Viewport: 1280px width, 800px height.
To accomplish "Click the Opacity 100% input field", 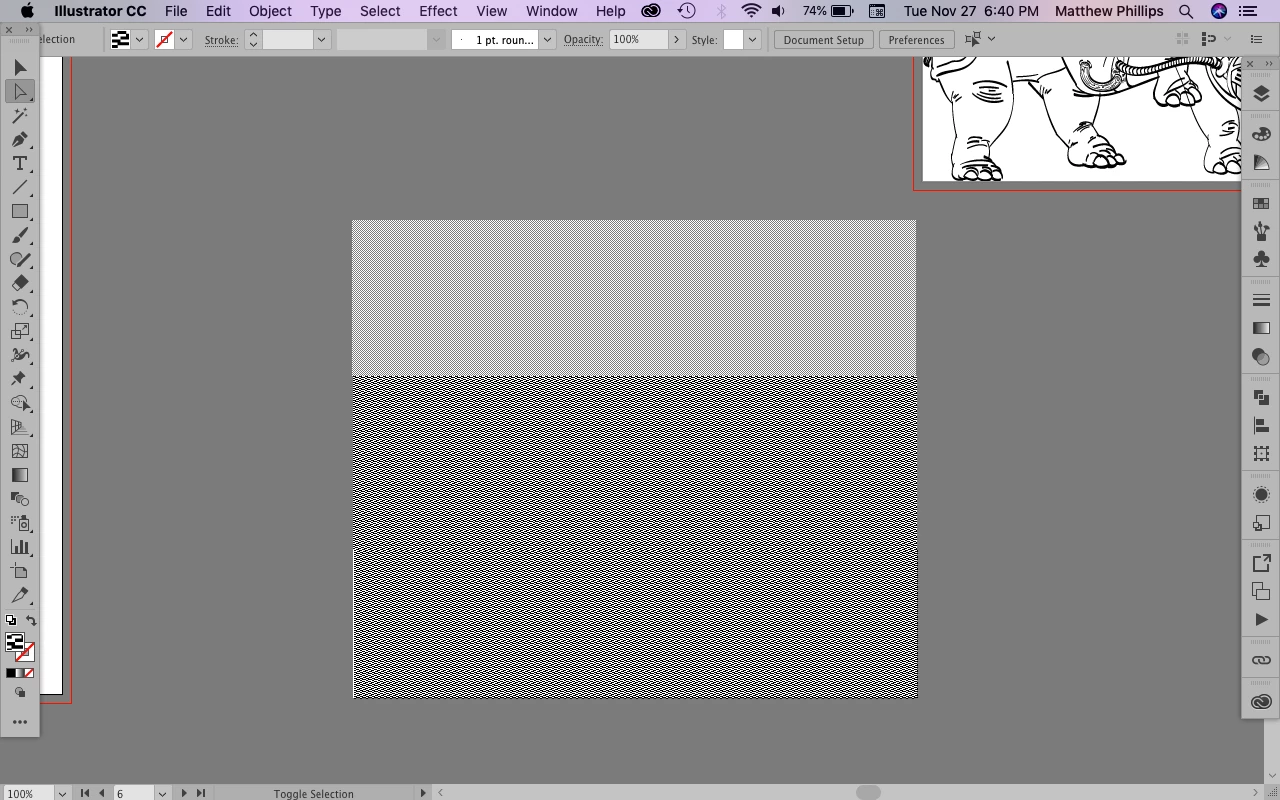I will [x=638, y=39].
